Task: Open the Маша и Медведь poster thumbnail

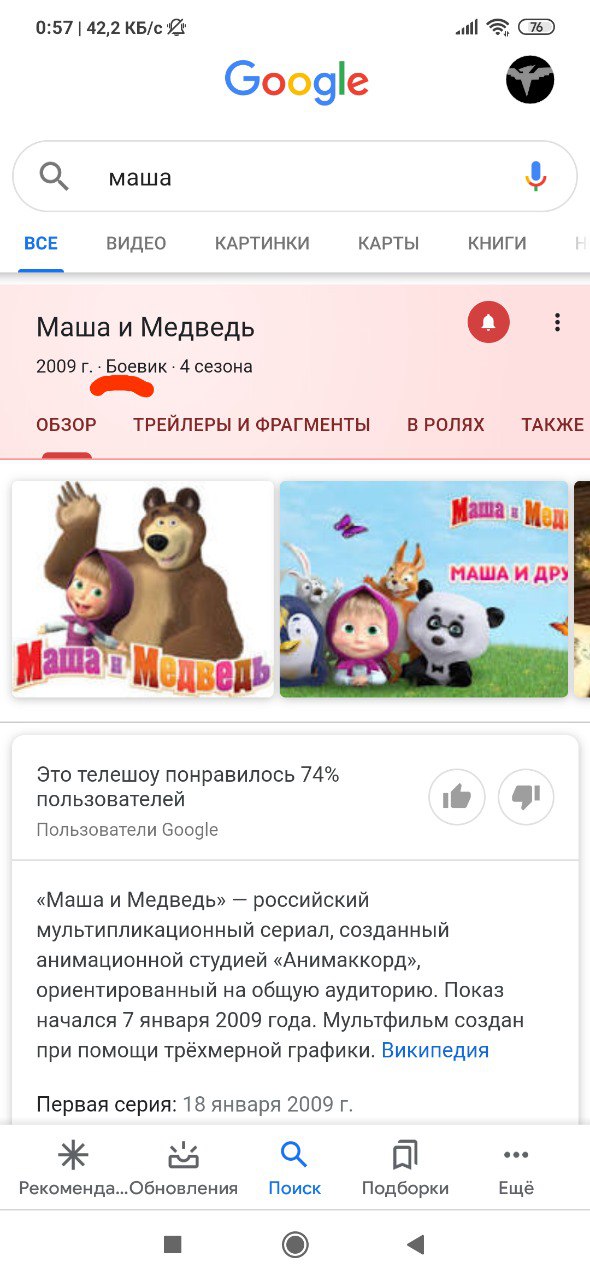Action: tap(143, 589)
